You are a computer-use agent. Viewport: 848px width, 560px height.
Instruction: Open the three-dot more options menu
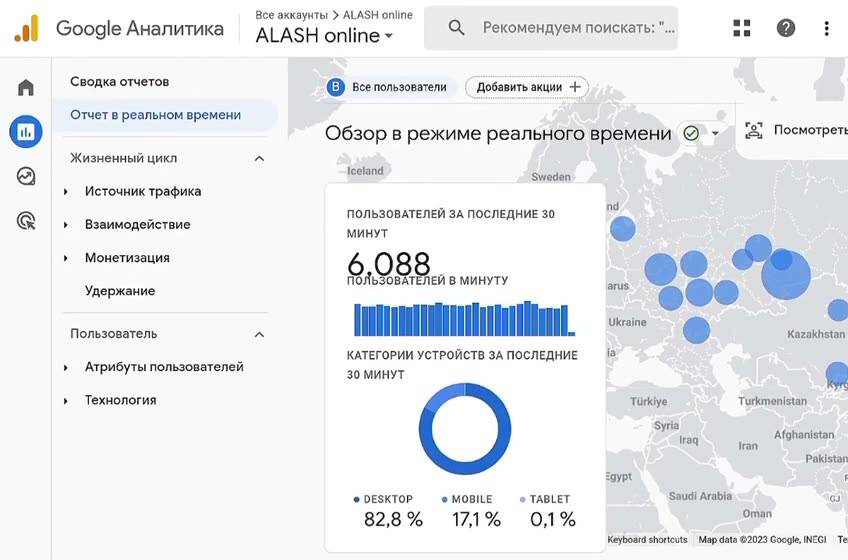coord(826,28)
